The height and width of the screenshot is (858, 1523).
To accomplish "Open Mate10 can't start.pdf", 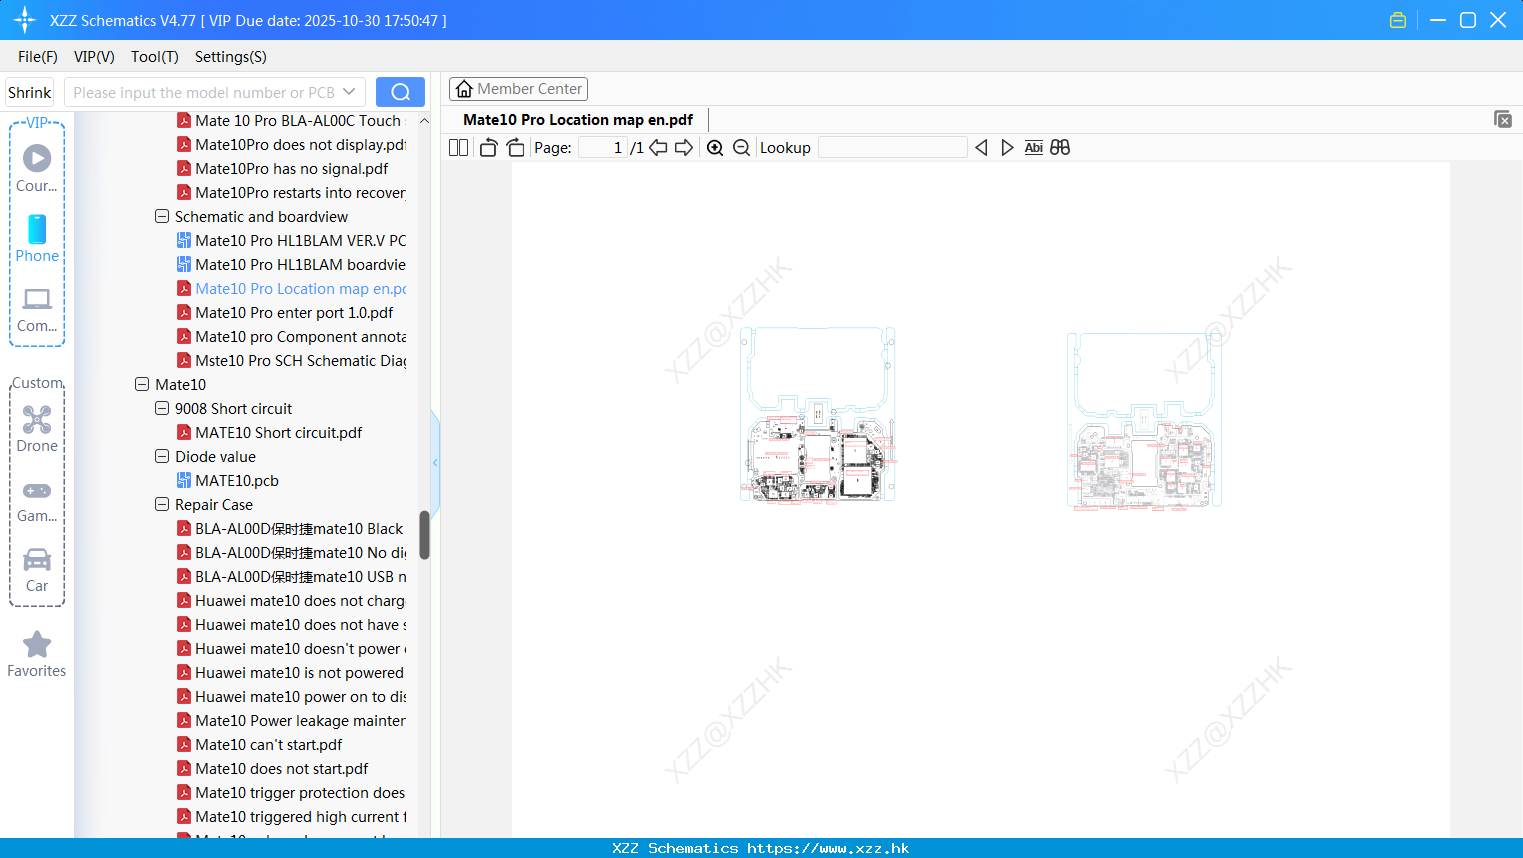I will pyautogui.click(x=259, y=744).
